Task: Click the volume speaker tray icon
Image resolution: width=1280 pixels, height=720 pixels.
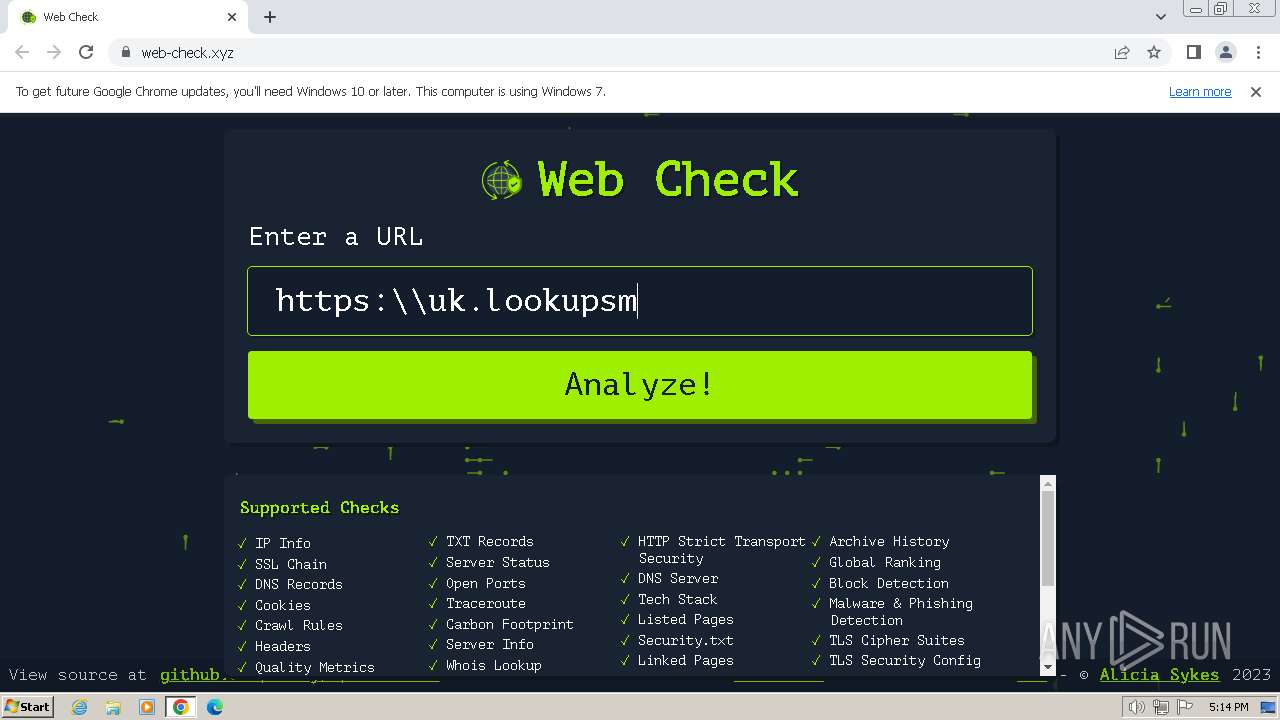Action: (1136, 707)
